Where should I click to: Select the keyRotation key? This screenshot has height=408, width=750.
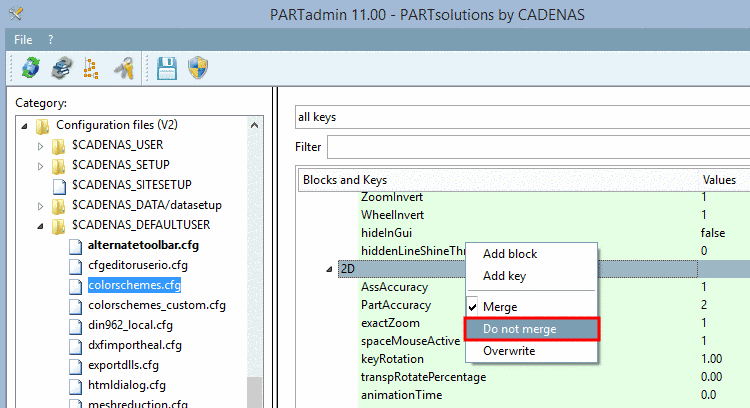coord(392,359)
